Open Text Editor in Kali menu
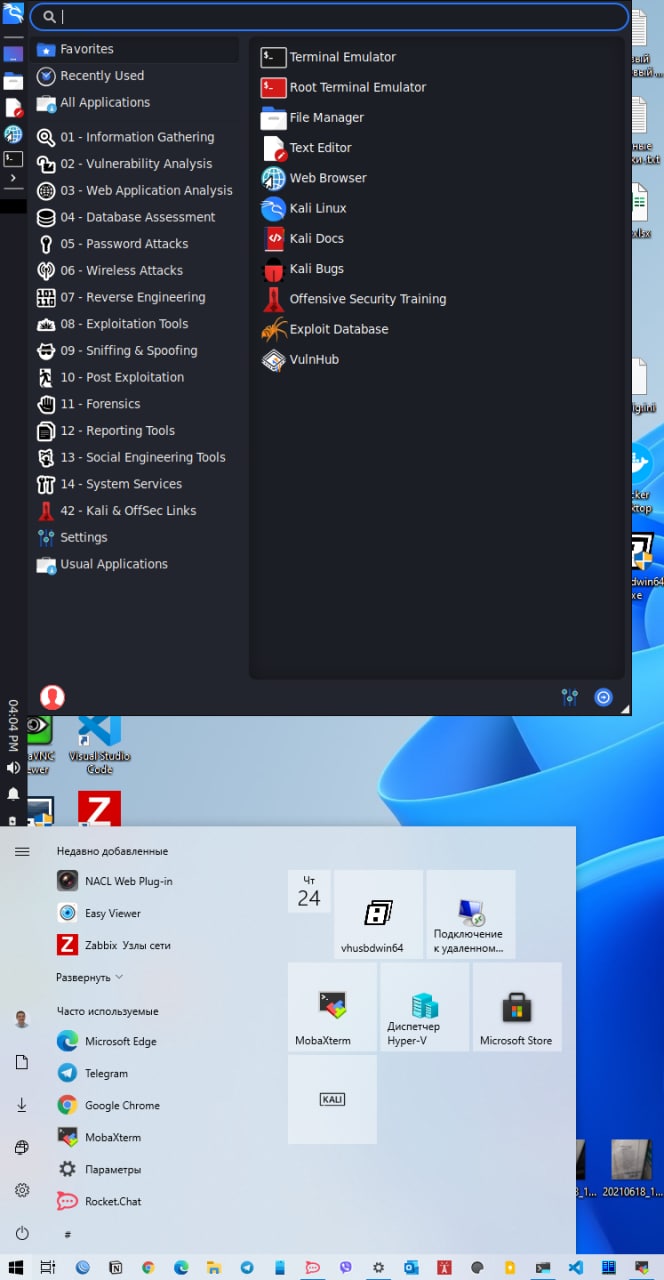The height and width of the screenshot is (1280, 664). tap(306, 147)
